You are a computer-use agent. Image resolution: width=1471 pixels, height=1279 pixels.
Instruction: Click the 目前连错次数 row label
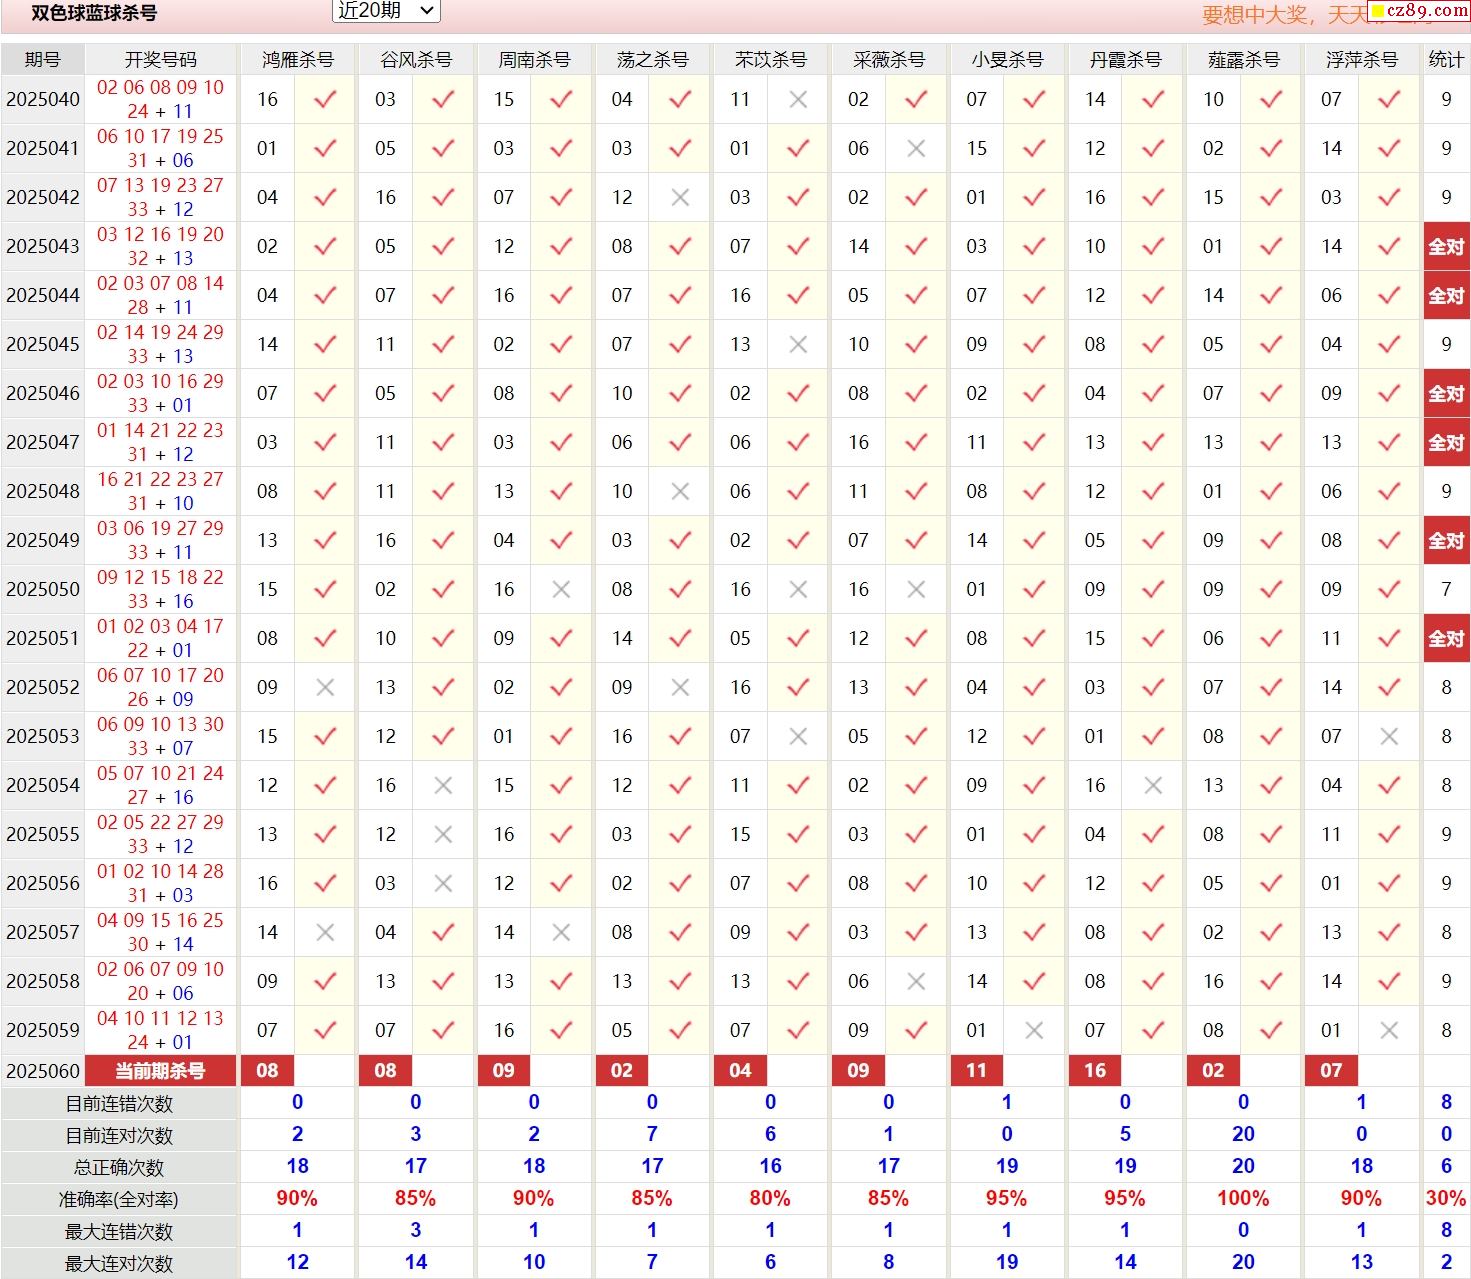[119, 1104]
